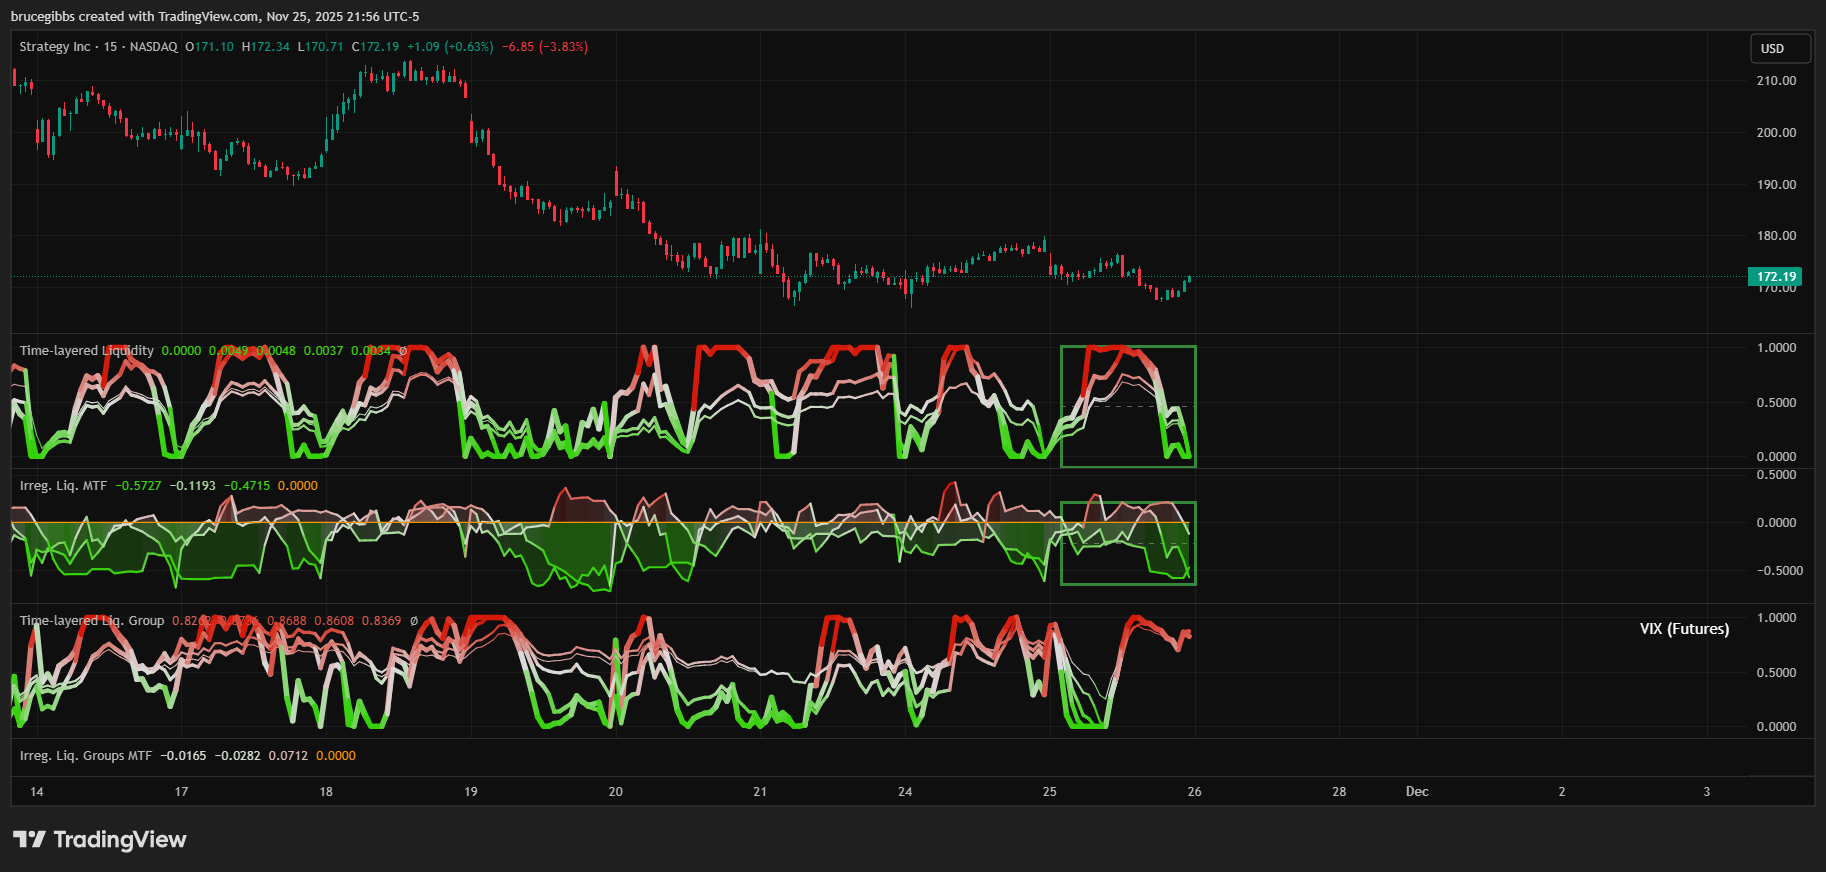
Task: Click the red -6.85 (-3.83%) change value
Action: coord(544,47)
